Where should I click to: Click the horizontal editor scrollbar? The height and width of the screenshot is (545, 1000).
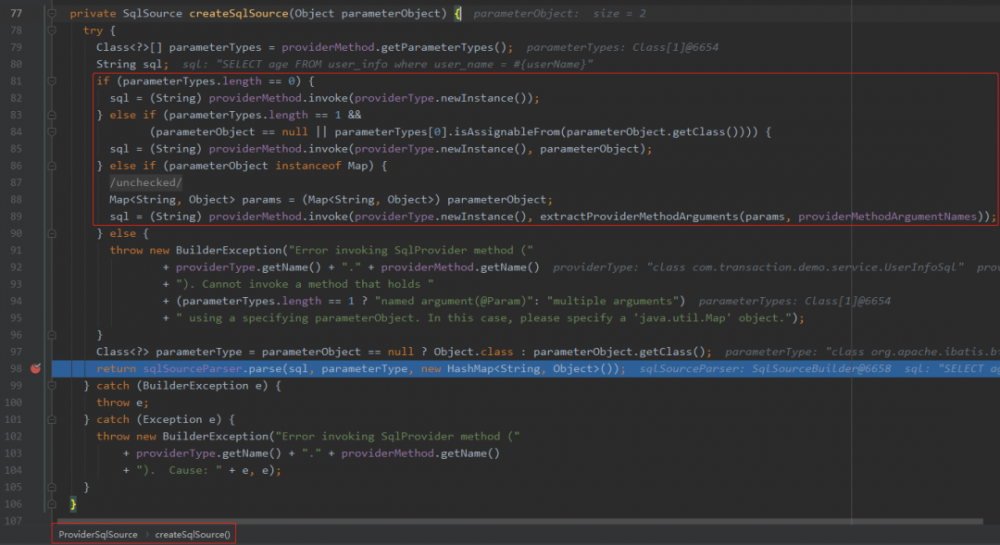(520, 521)
